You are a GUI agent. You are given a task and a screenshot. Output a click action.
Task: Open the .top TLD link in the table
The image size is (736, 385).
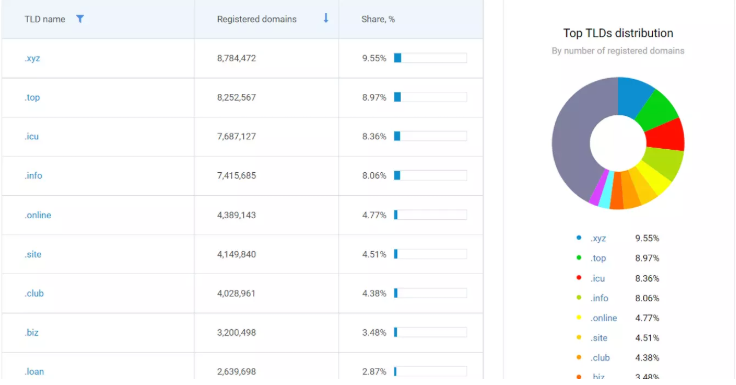(32, 97)
